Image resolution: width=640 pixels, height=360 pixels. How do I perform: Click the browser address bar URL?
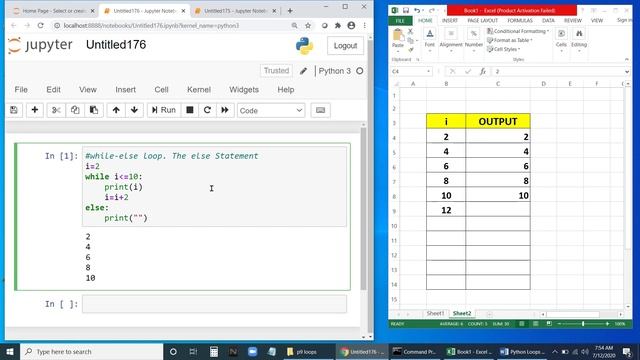151,26
